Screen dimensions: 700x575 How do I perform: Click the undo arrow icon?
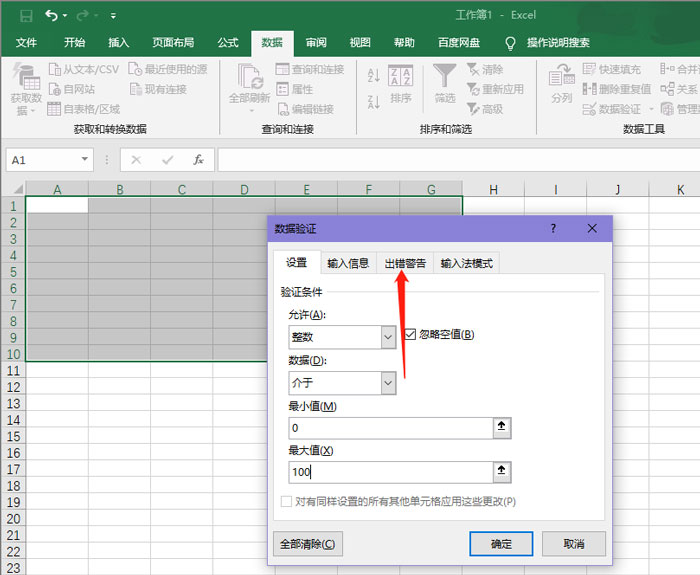[52, 16]
